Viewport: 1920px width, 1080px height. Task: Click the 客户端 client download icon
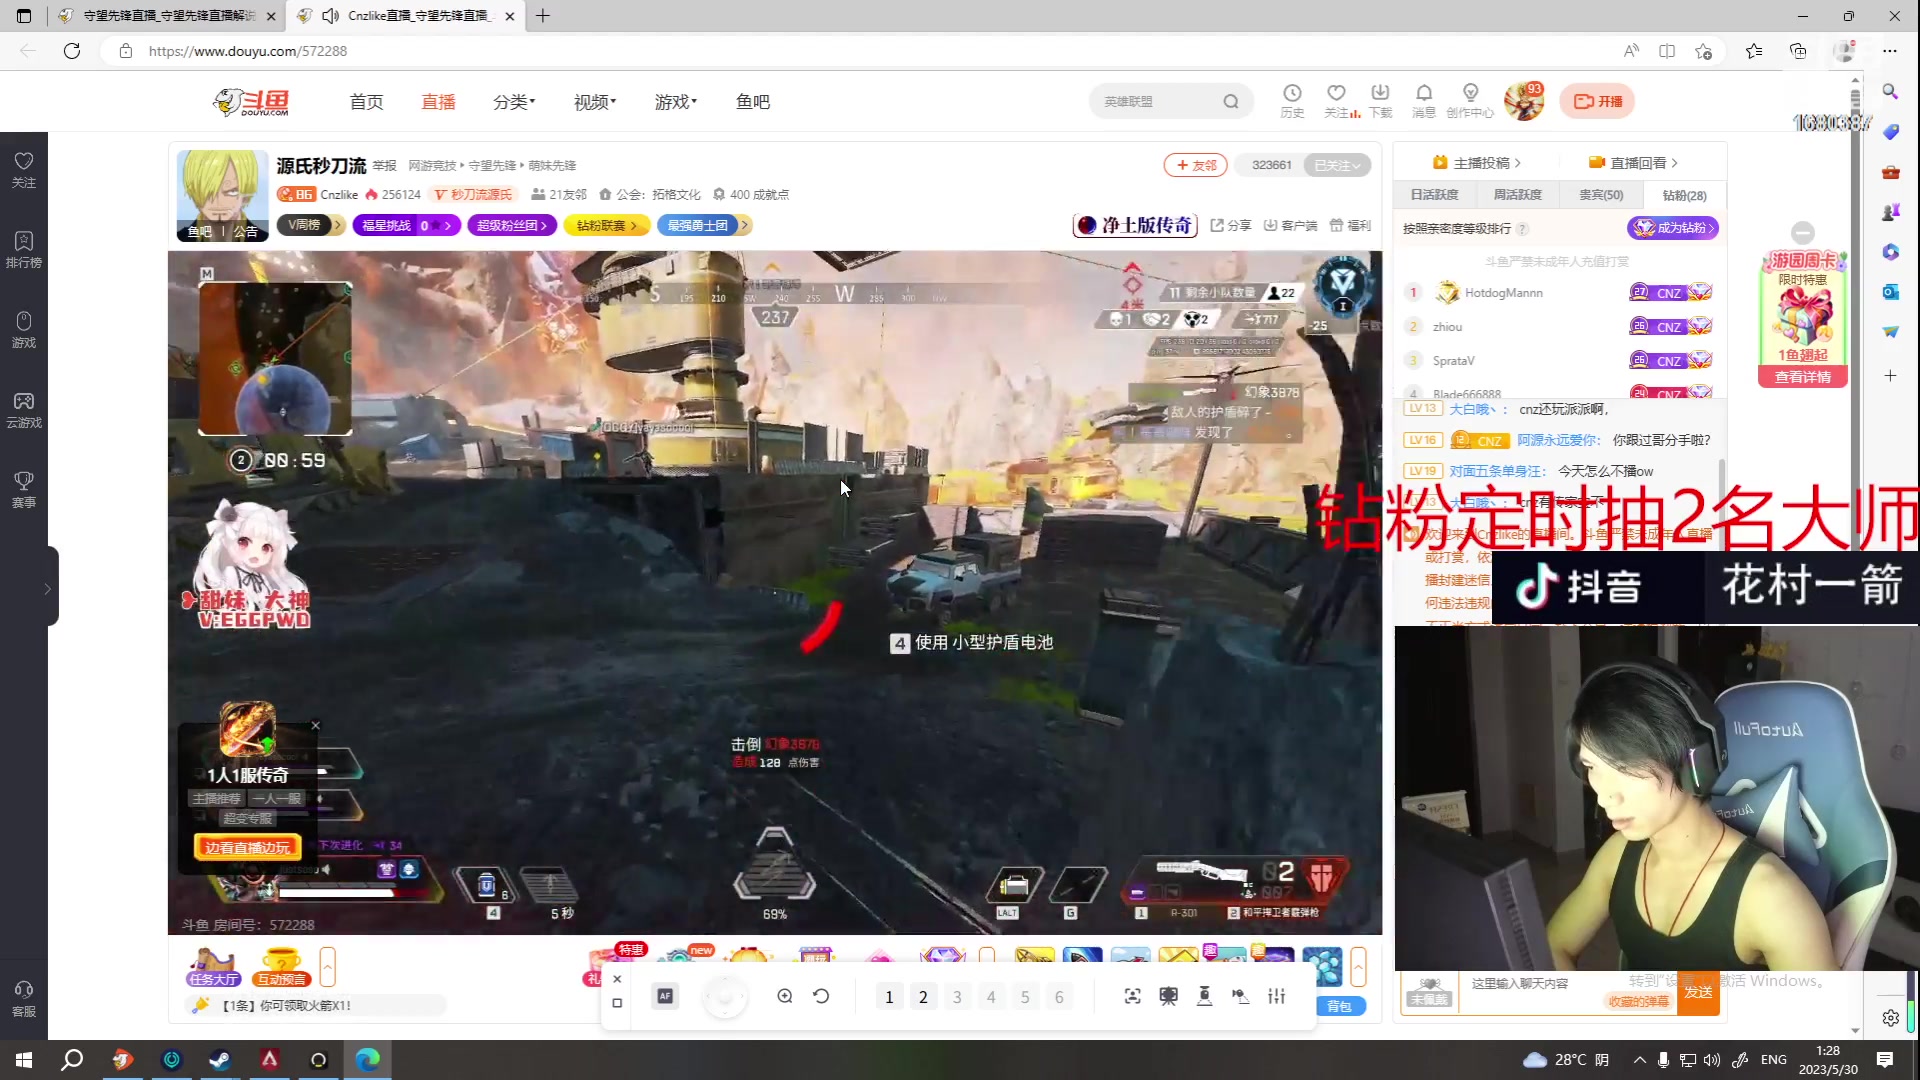pyautogui.click(x=1291, y=225)
